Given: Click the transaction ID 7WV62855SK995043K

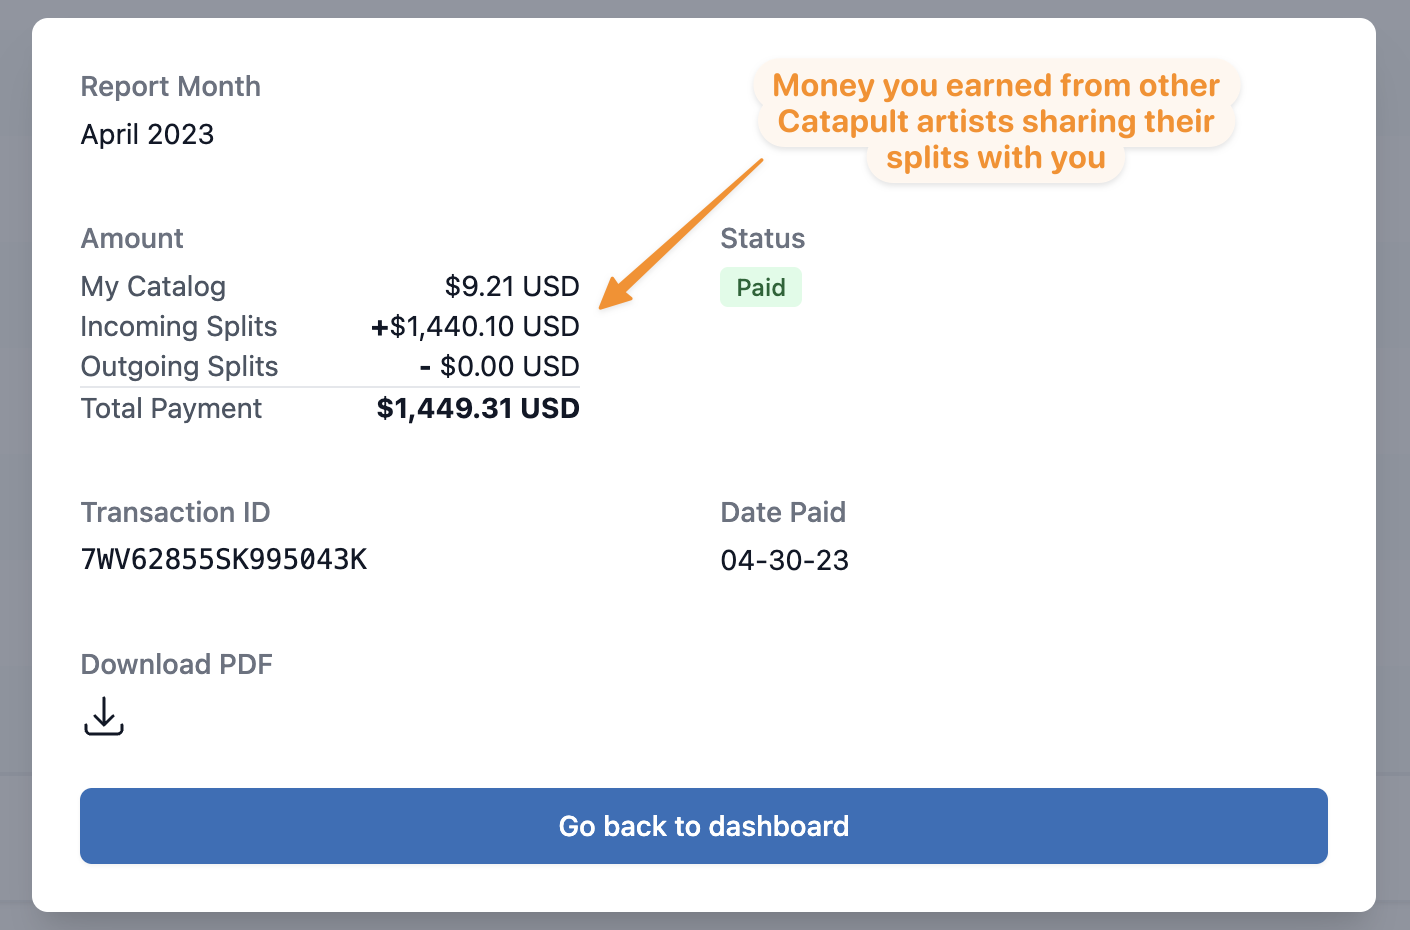Looking at the screenshot, I should pos(224,560).
